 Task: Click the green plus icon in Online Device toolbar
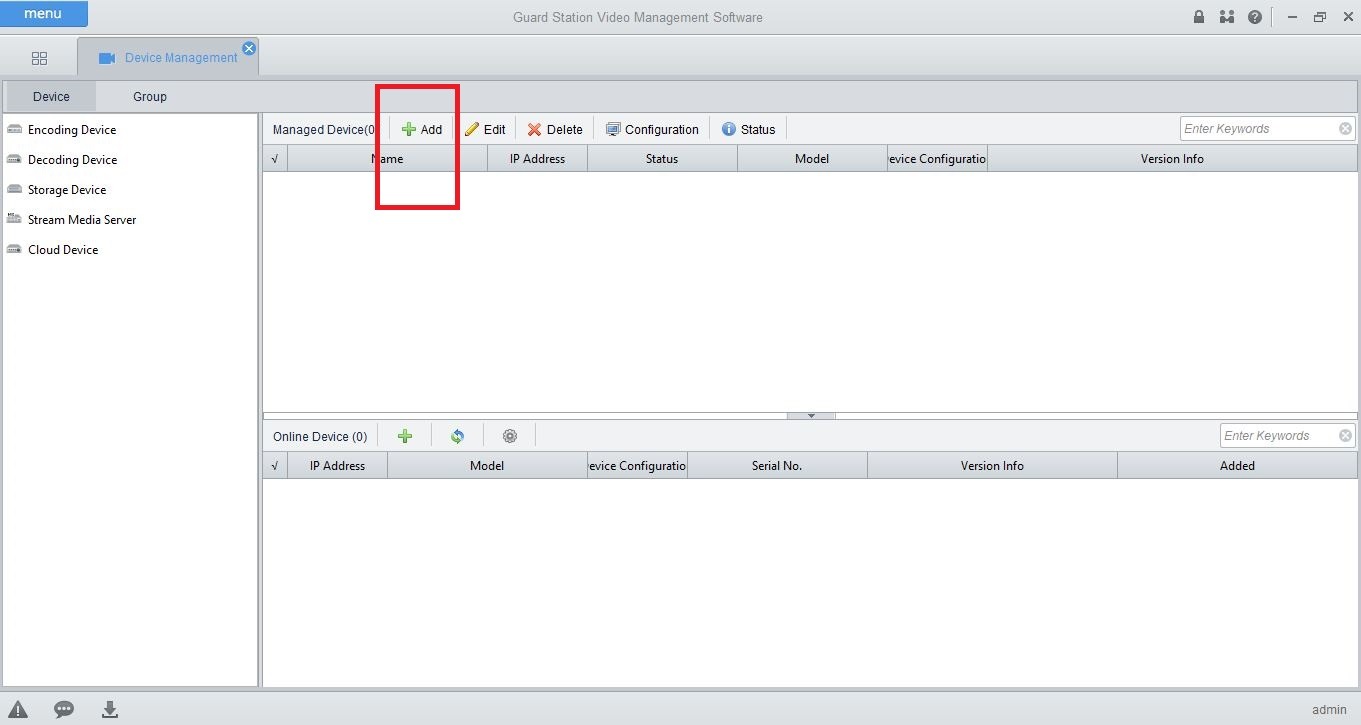tap(405, 436)
